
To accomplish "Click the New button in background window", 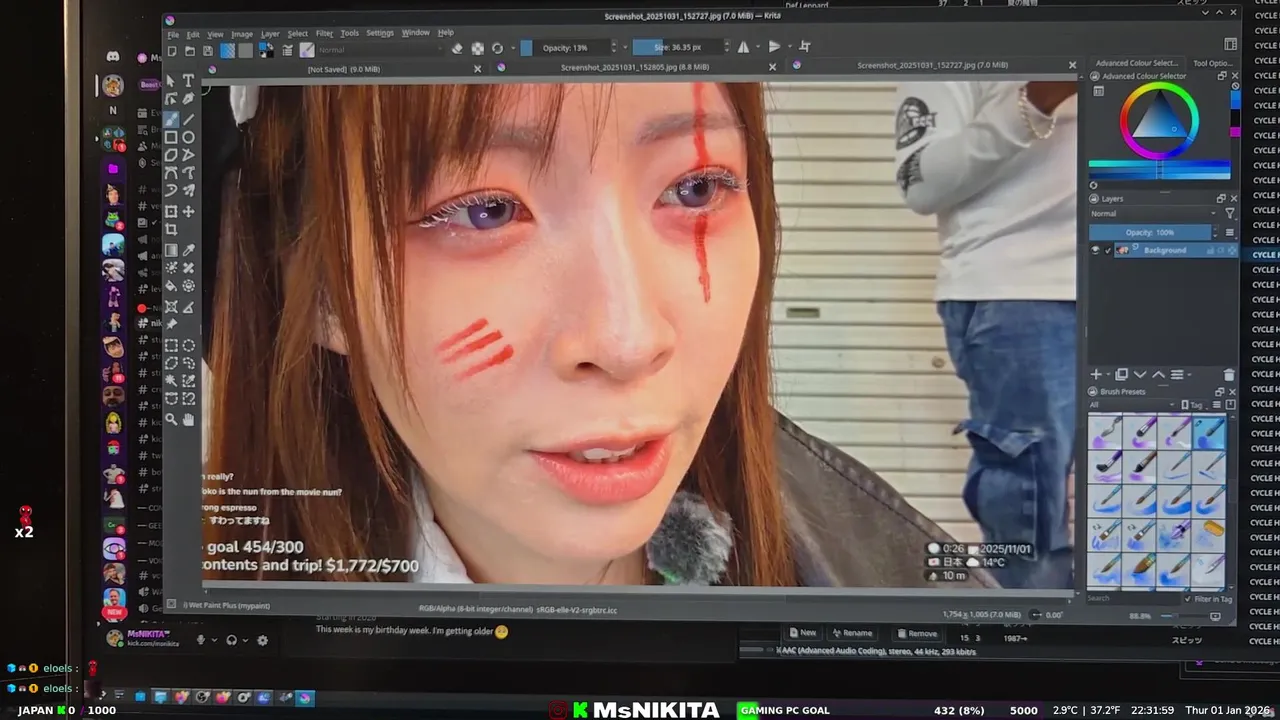I will 803,633.
